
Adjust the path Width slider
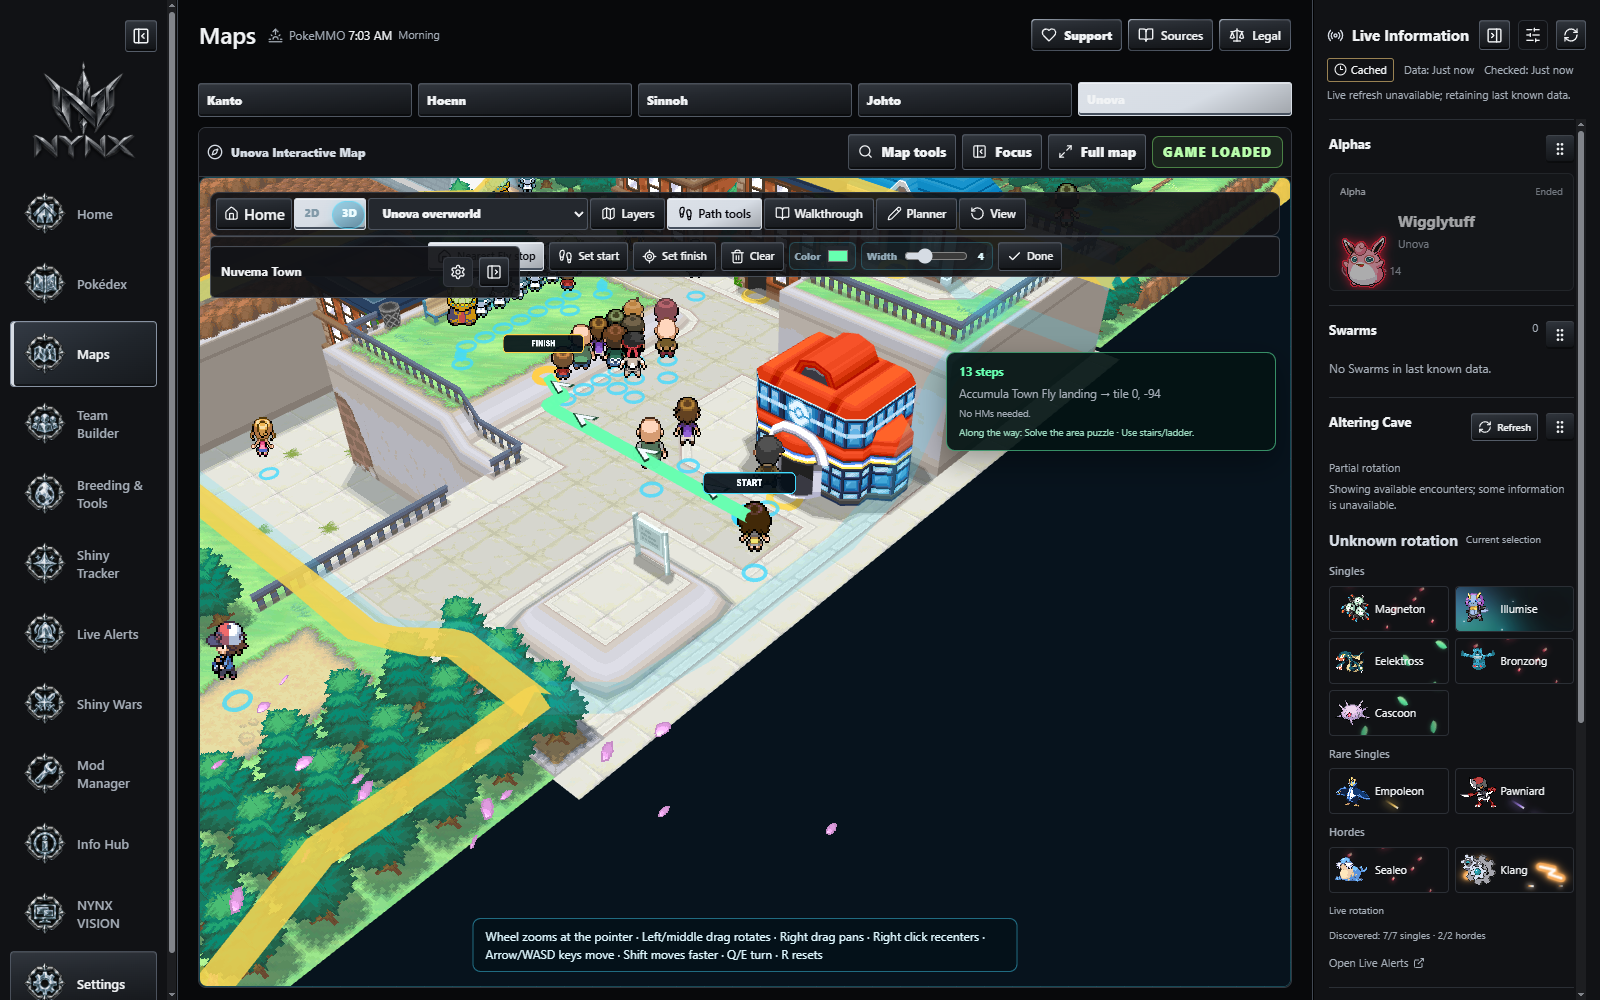tap(936, 256)
